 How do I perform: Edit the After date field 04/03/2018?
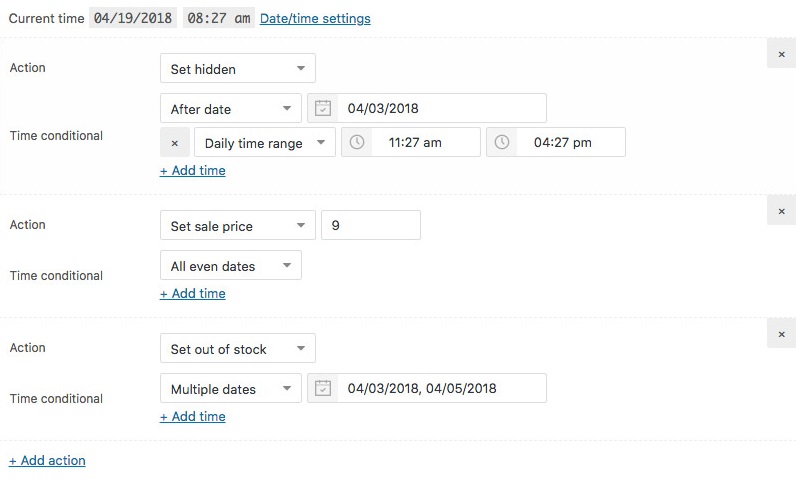pos(442,108)
